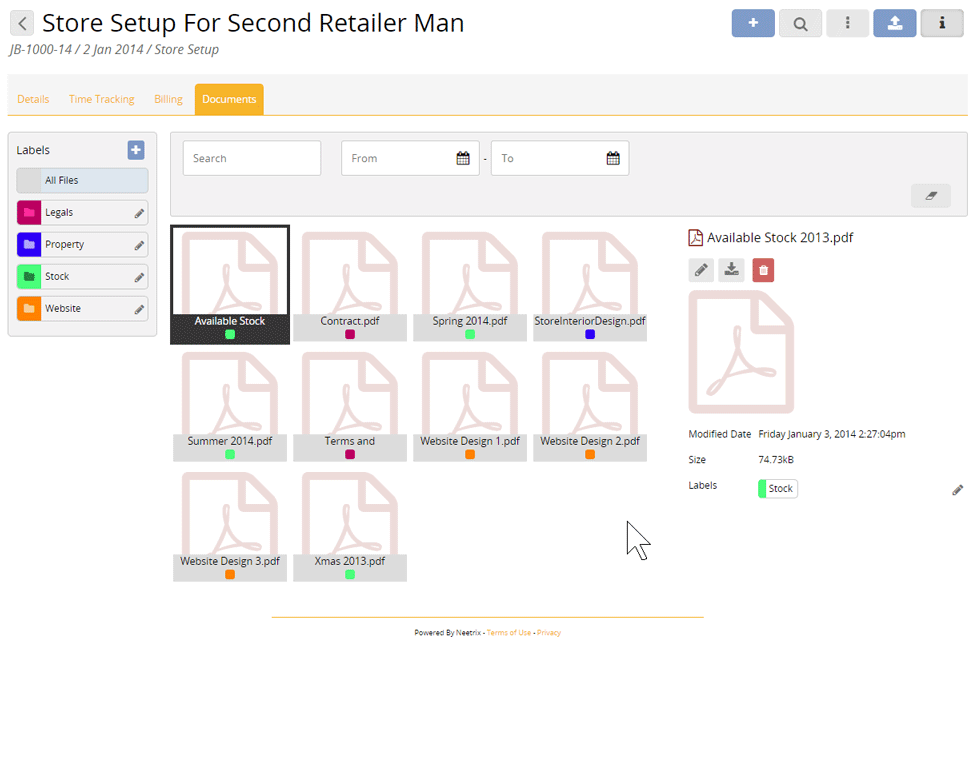This screenshot has width=973, height=783.
Task: Select the Summer 2014.pdf thumbnail
Action: 230,405
